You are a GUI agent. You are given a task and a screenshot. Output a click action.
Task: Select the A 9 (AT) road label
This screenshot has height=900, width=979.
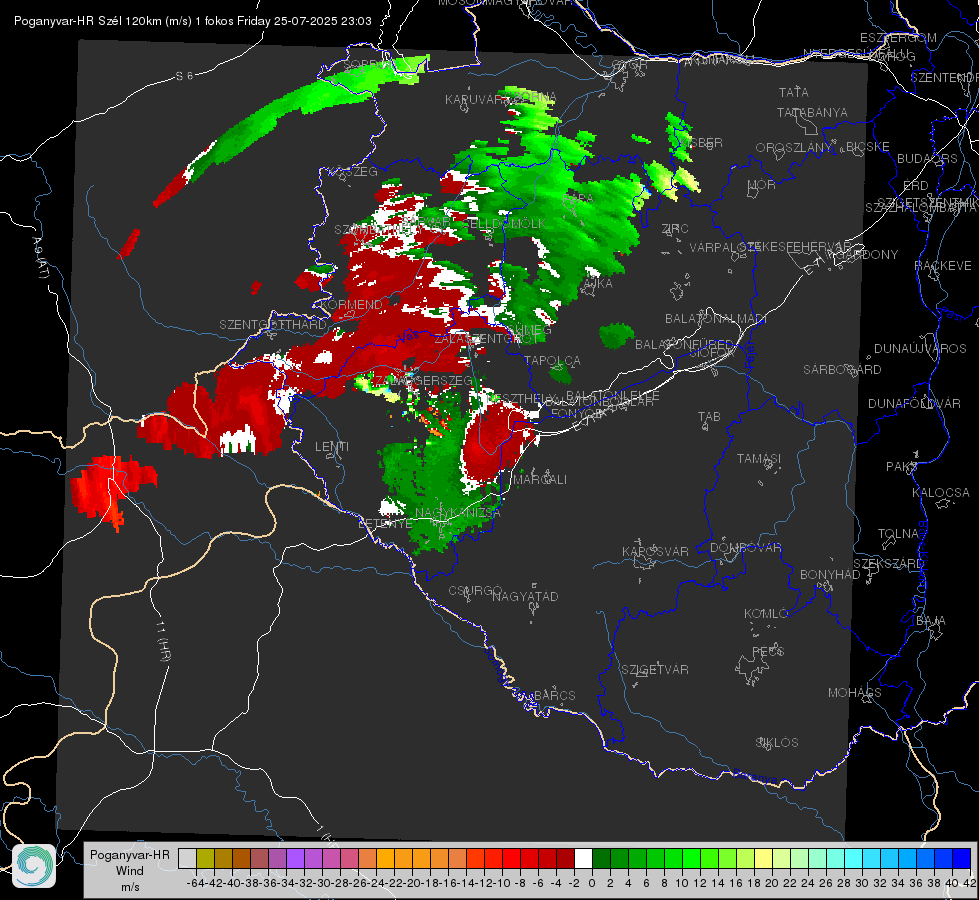[40, 258]
